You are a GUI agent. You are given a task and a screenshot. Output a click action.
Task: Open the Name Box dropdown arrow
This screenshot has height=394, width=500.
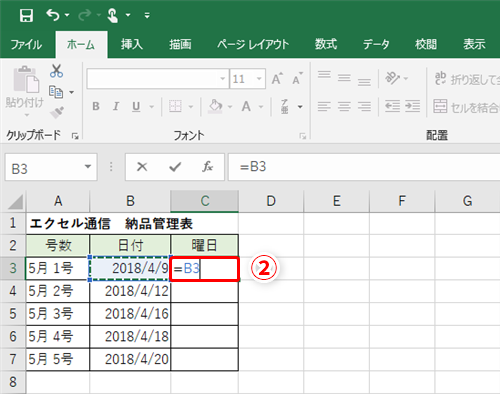88,166
